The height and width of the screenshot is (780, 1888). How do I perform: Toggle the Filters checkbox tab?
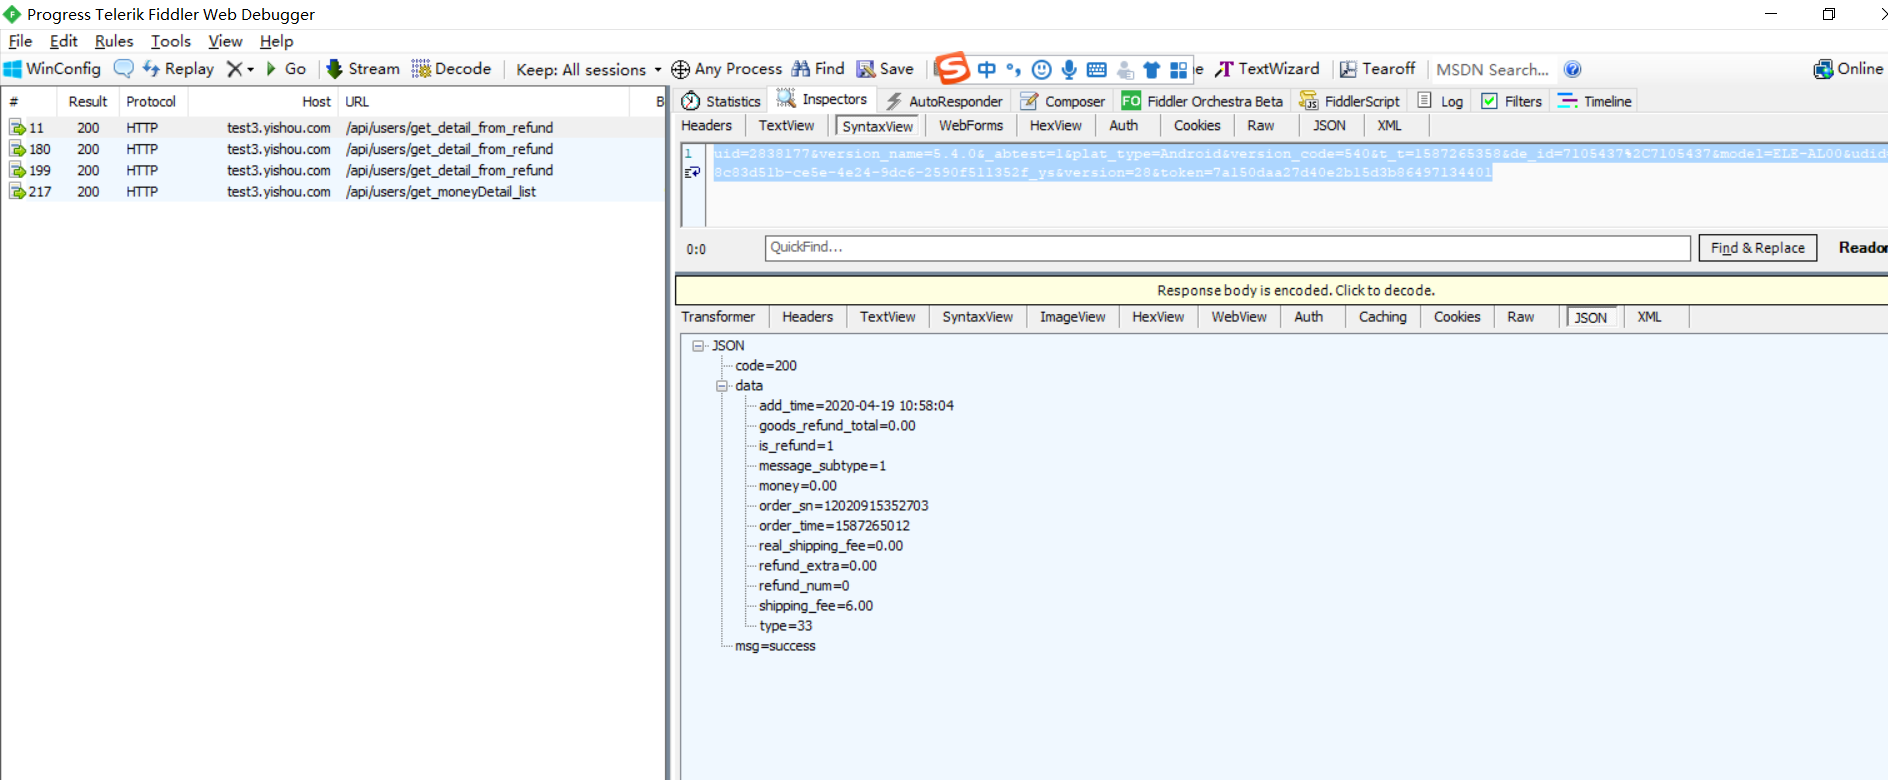pos(1512,101)
